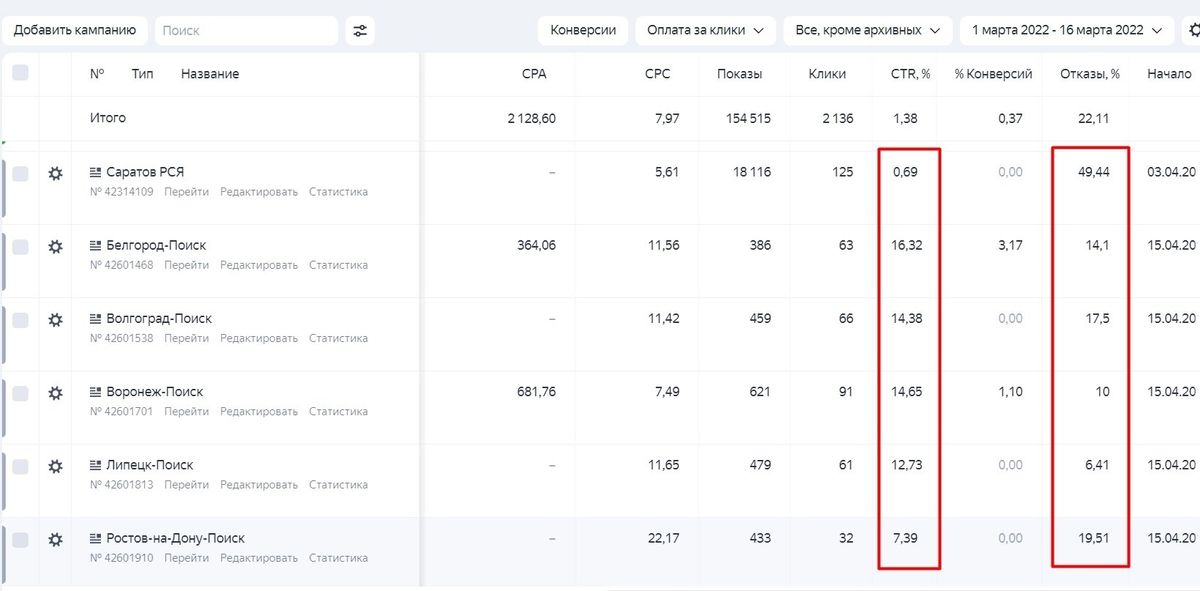The image size is (1200, 591).
Task: Click the campaign number № 42601701
Action: coord(121,411)
